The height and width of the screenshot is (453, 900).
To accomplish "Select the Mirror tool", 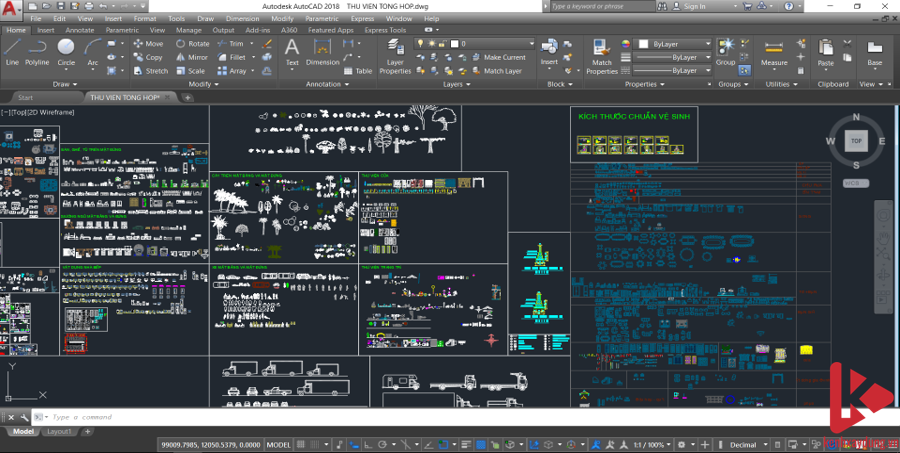I will pos(192,57).
